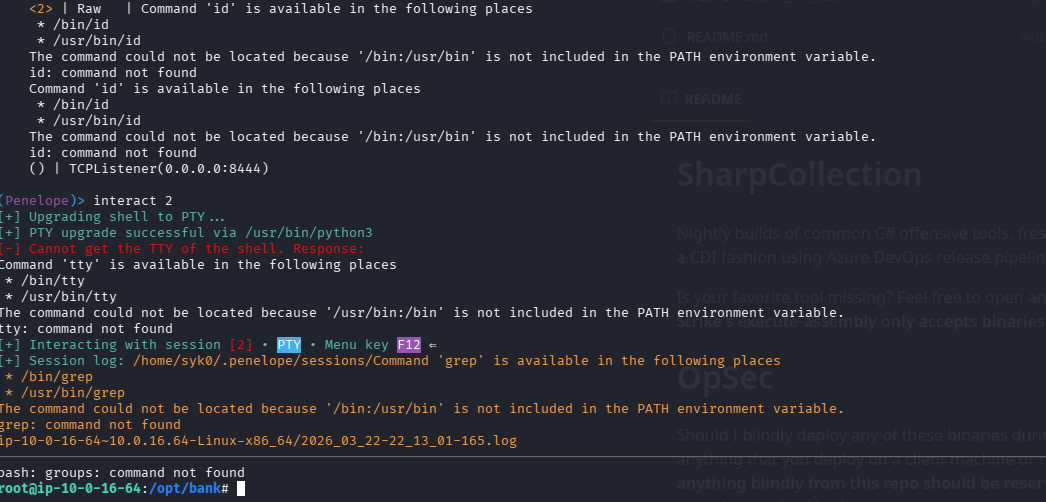The height and width of the screenshot is (502, 1046).
Task: Click the '<2>' session marker on the Raw line
Action: [x=41, y=9]
